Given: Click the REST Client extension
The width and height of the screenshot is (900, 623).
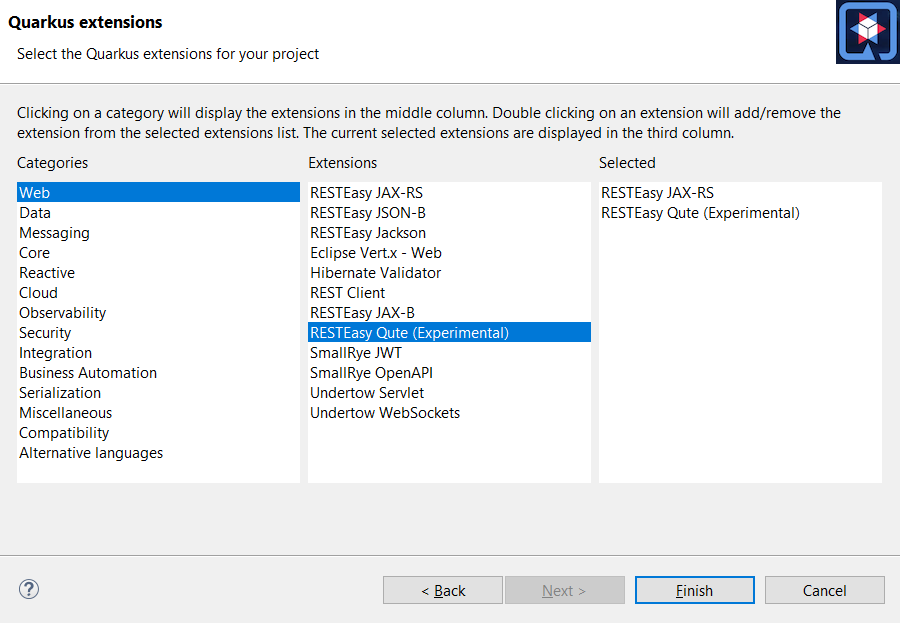Looking at the screenshot, I should [347, 293].
